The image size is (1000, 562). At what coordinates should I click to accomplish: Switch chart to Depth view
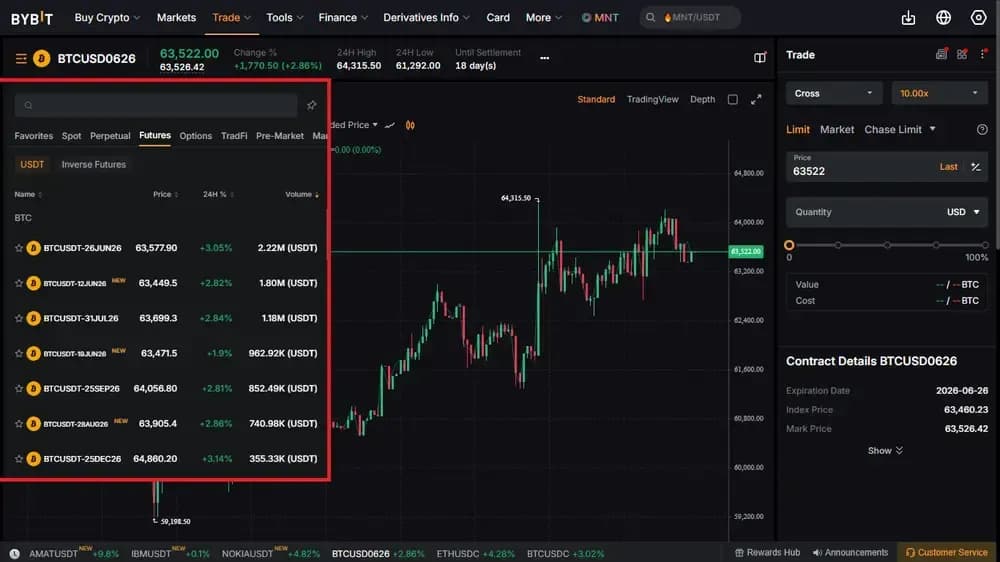point(702,100)
